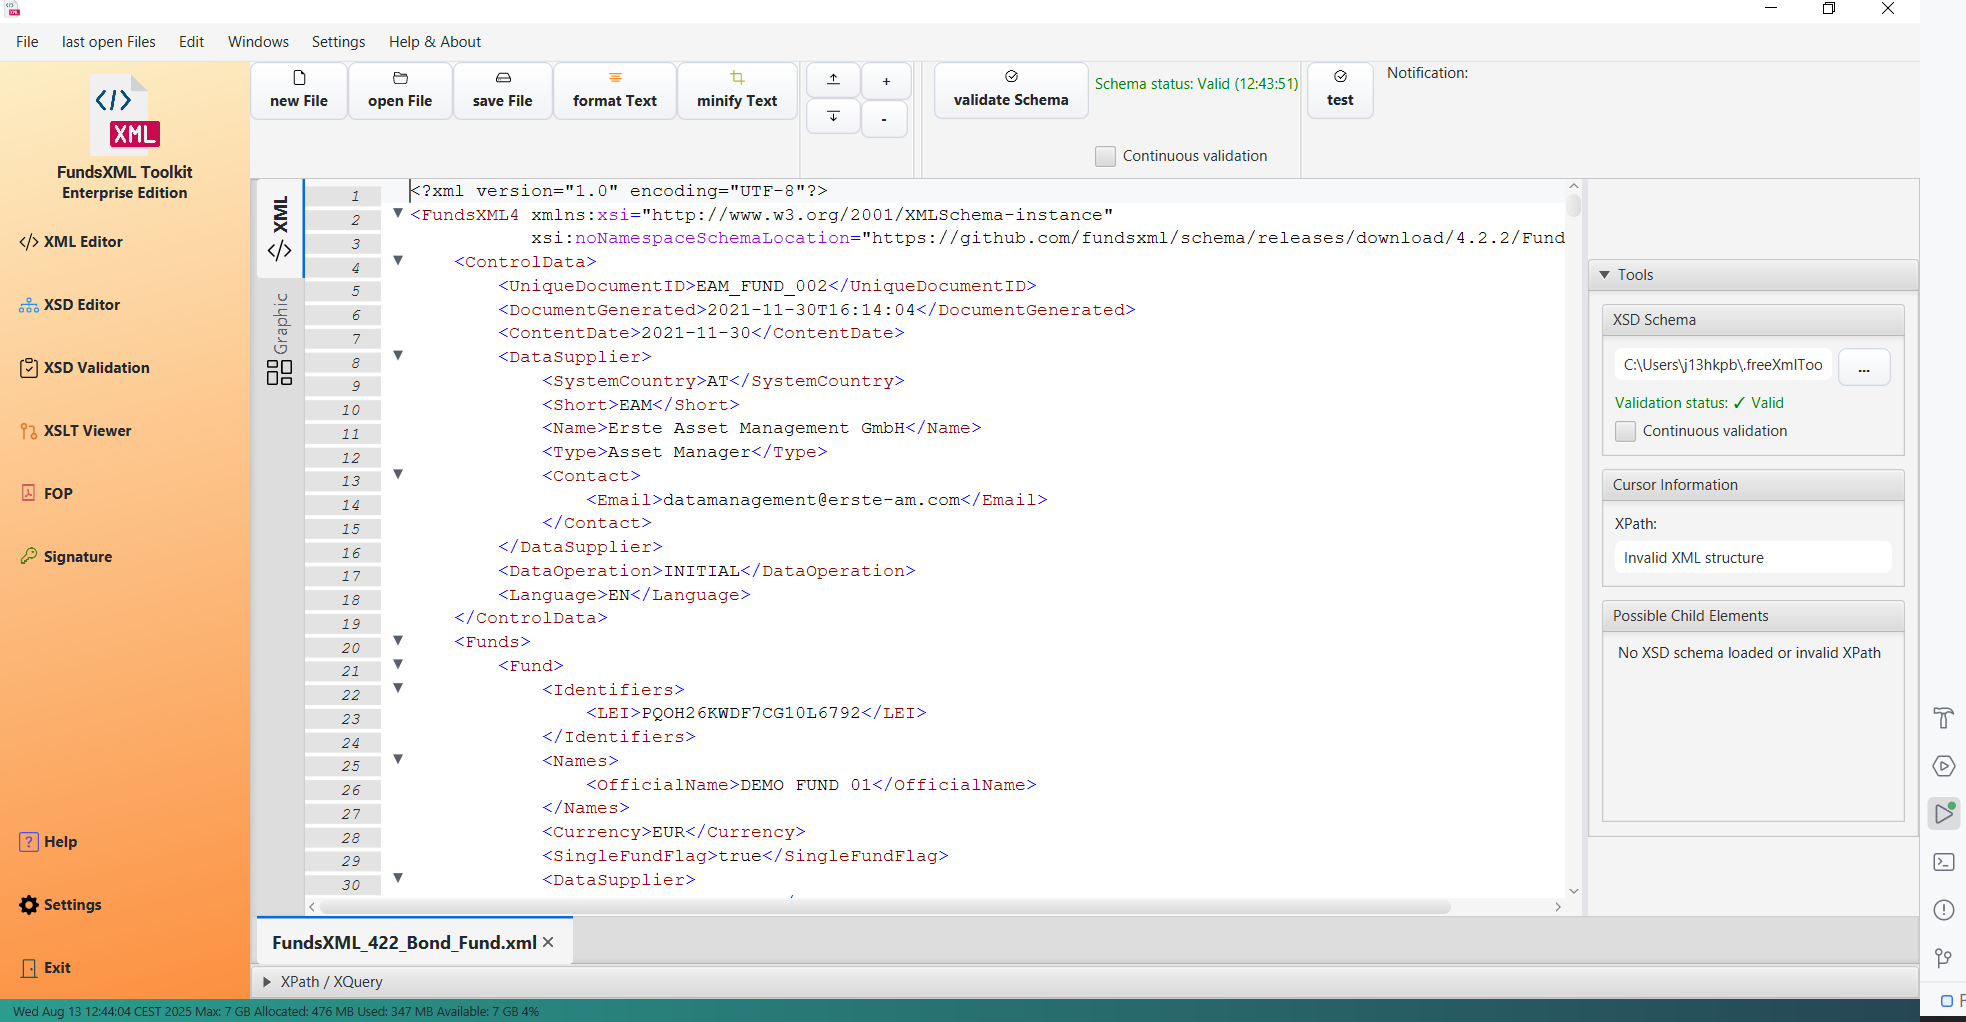Click Exit in the sidebar
The width and height of the screenshot is (1966, 1022).
point(45,968)
